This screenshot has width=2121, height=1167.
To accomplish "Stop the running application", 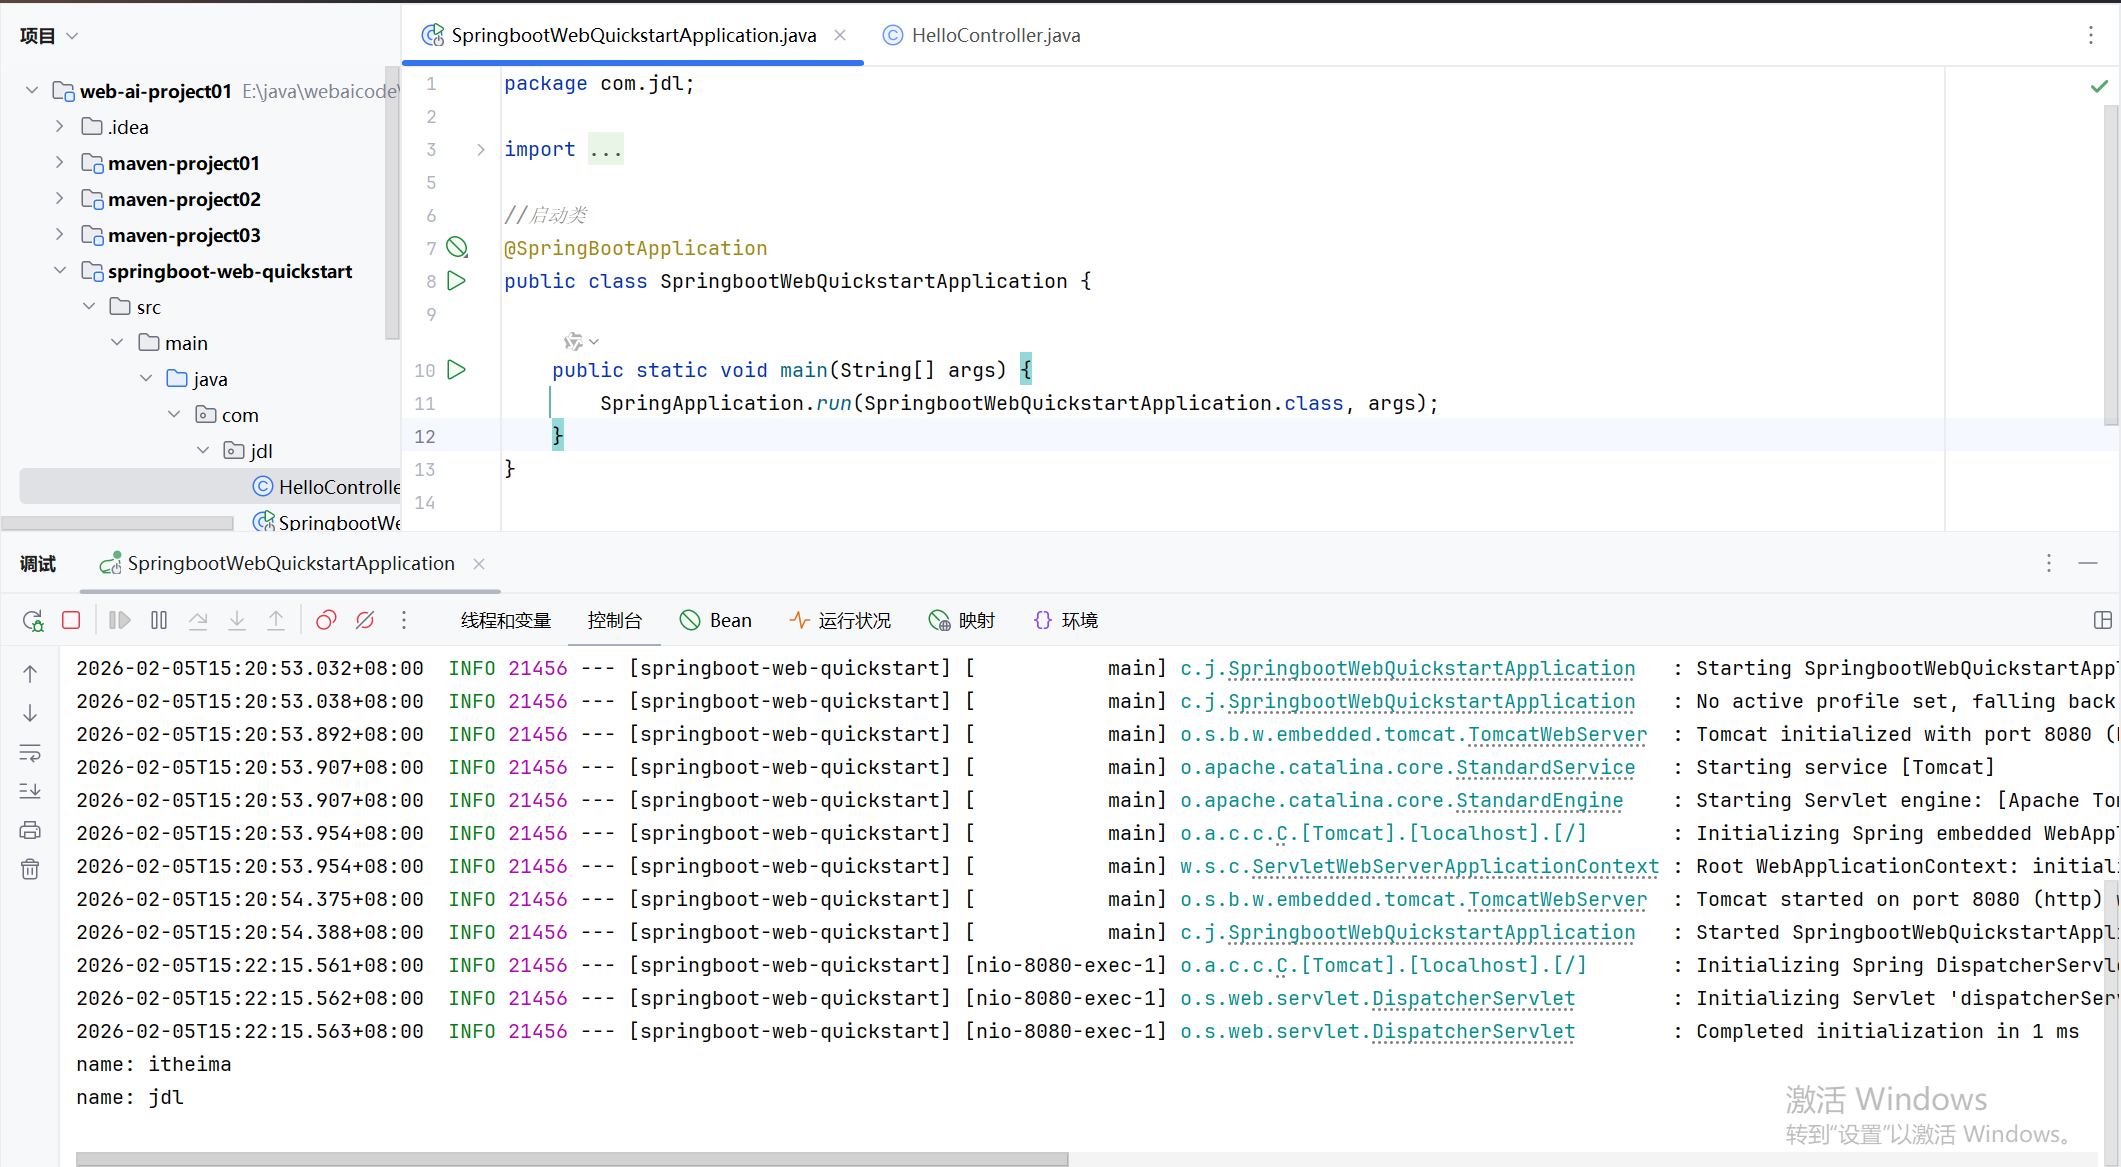I will coord(71,621).
